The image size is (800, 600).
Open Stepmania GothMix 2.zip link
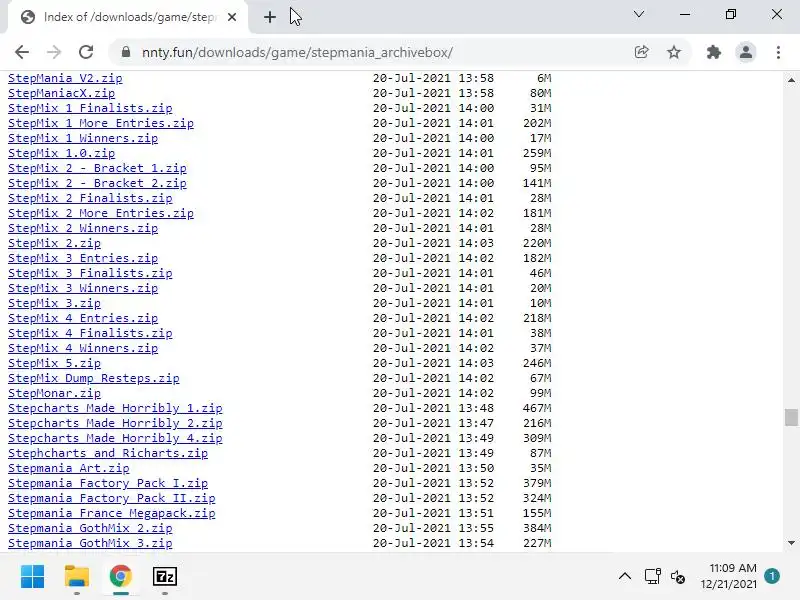[90, 528]
